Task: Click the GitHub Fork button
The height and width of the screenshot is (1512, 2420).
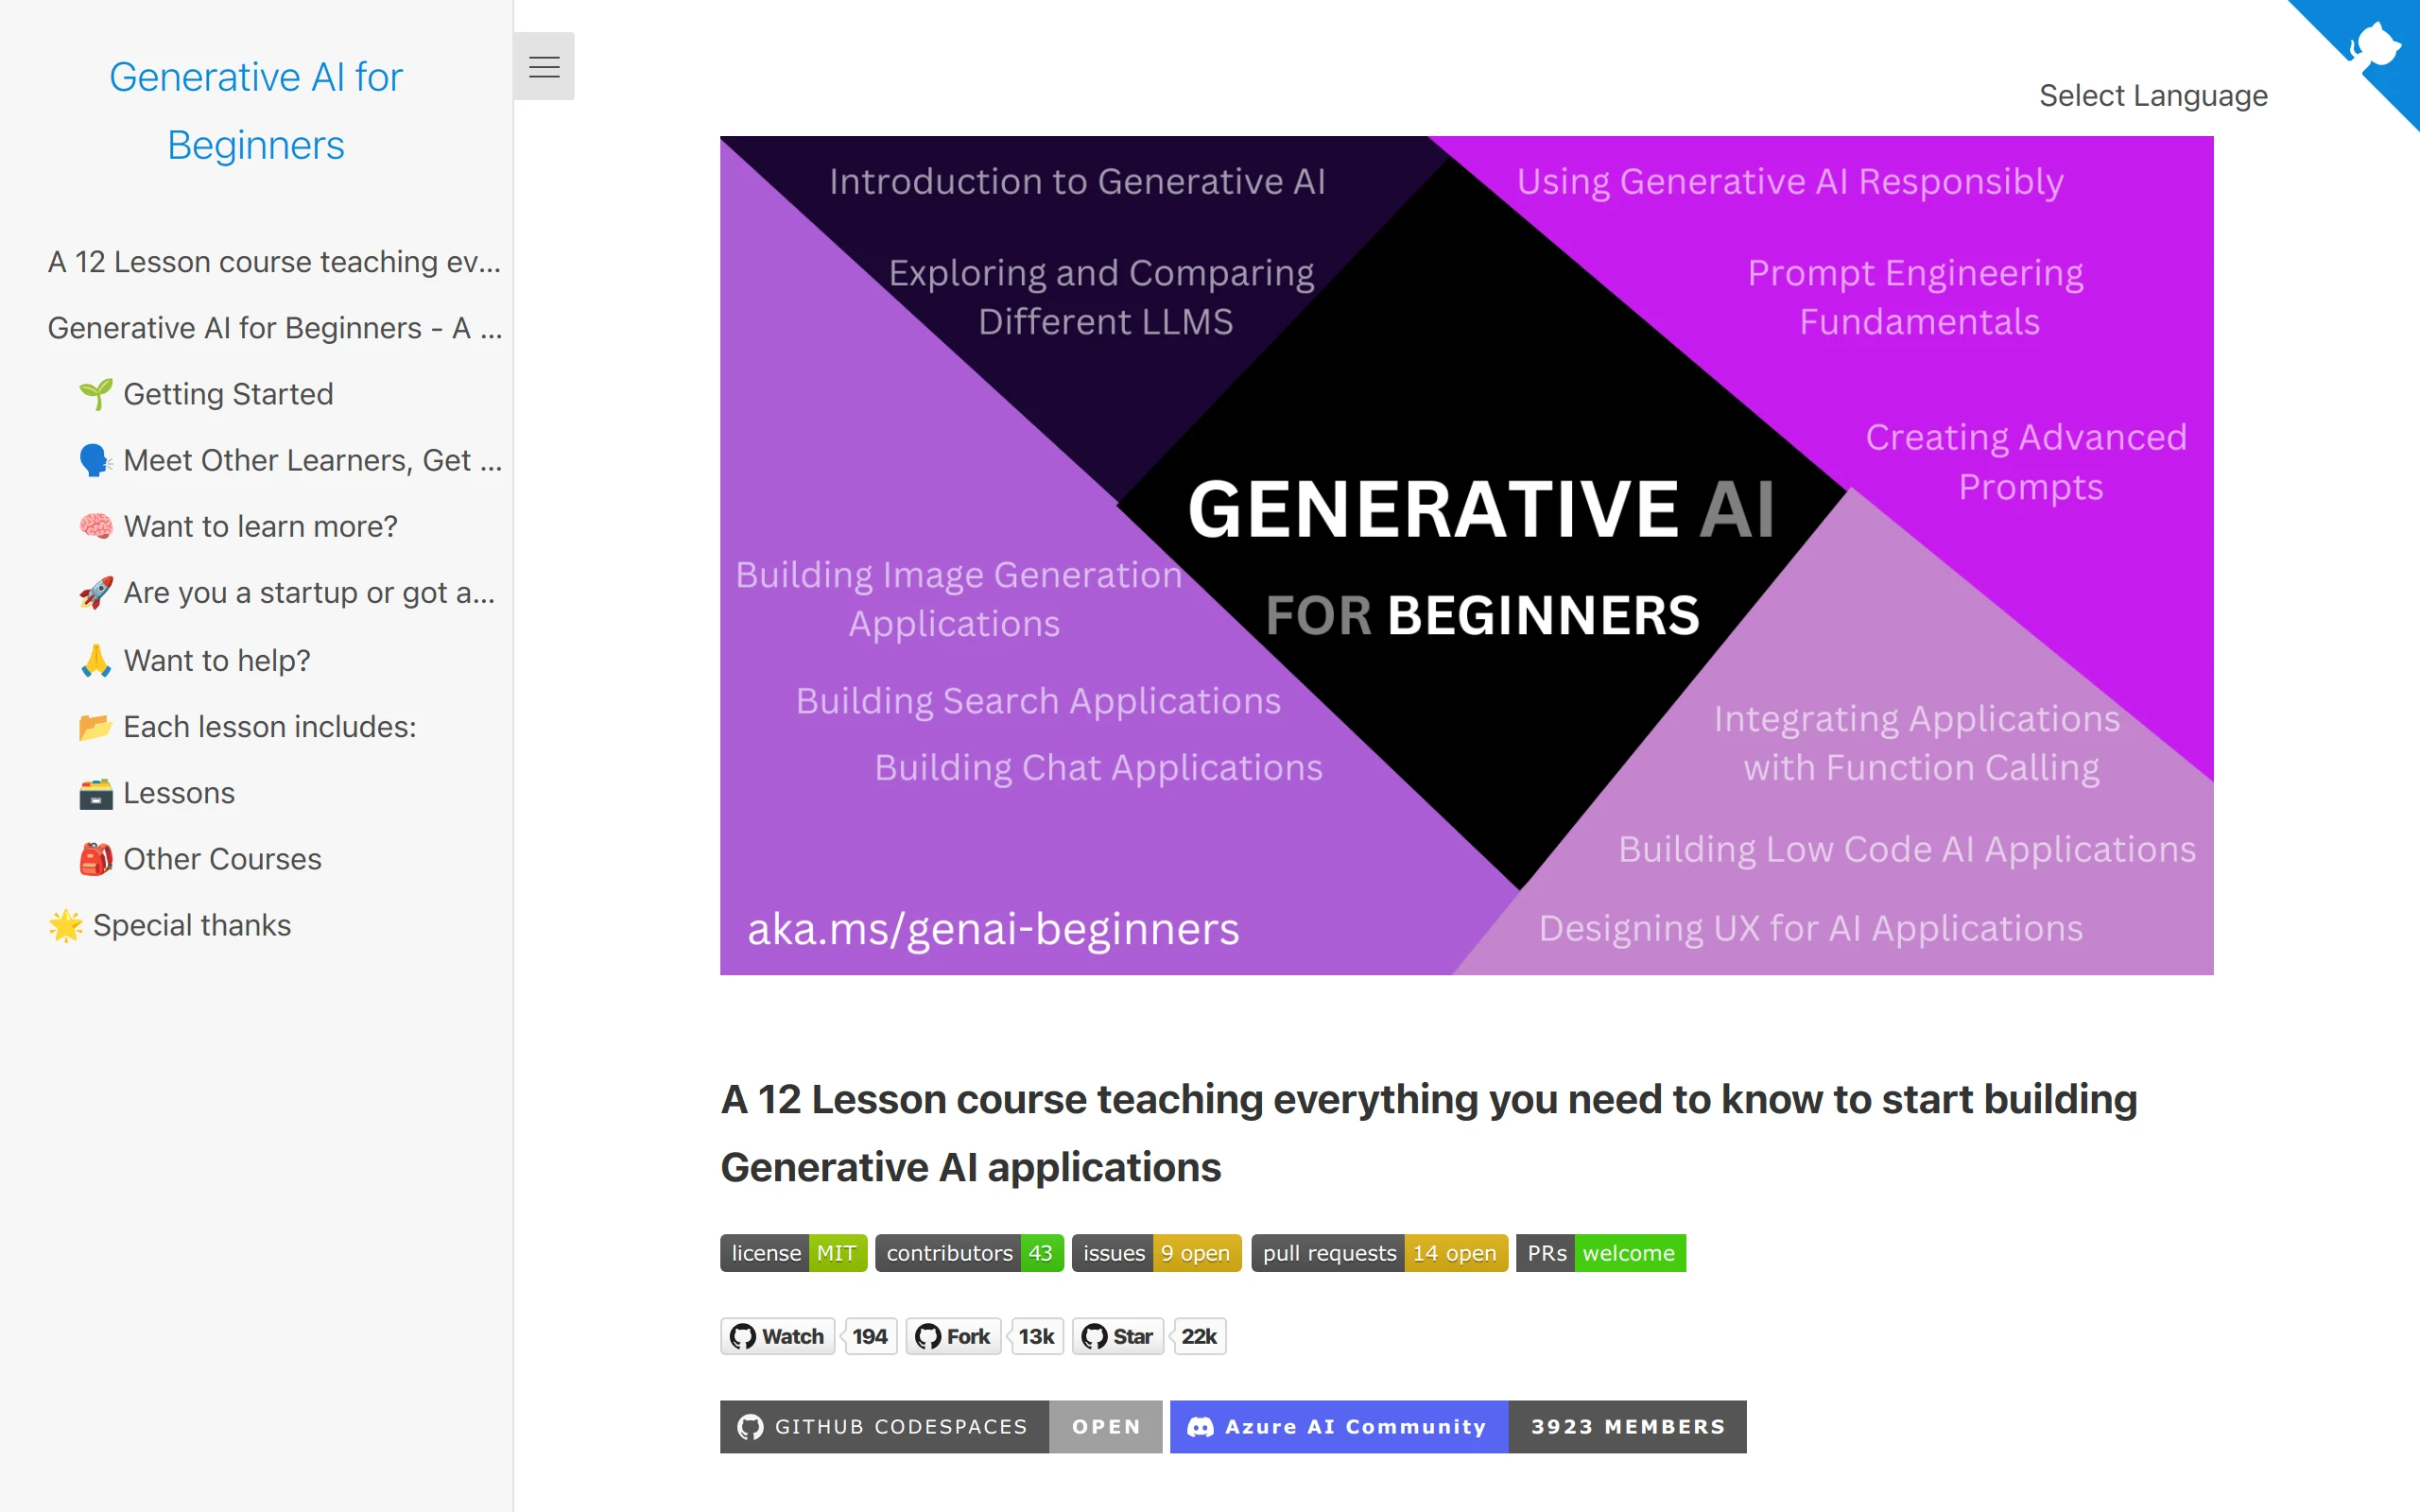Action: click(x=953, y=1336)
